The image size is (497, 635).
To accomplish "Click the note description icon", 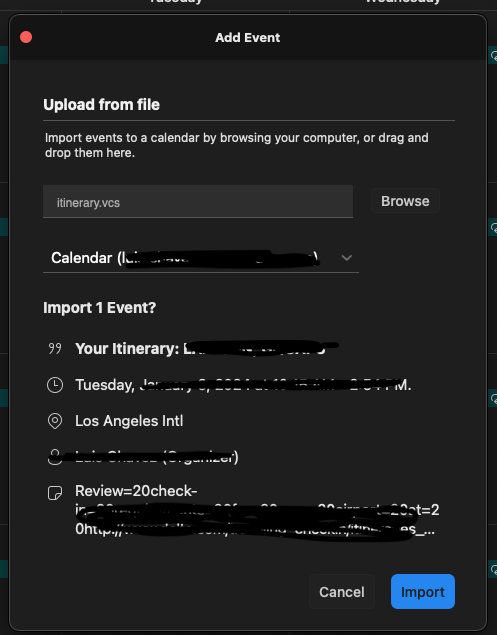I will 55,492.
